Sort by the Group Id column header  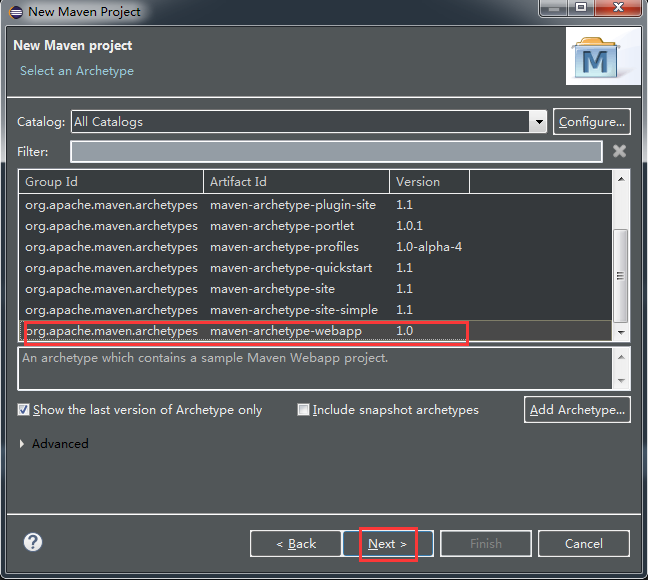coord(111,181)
